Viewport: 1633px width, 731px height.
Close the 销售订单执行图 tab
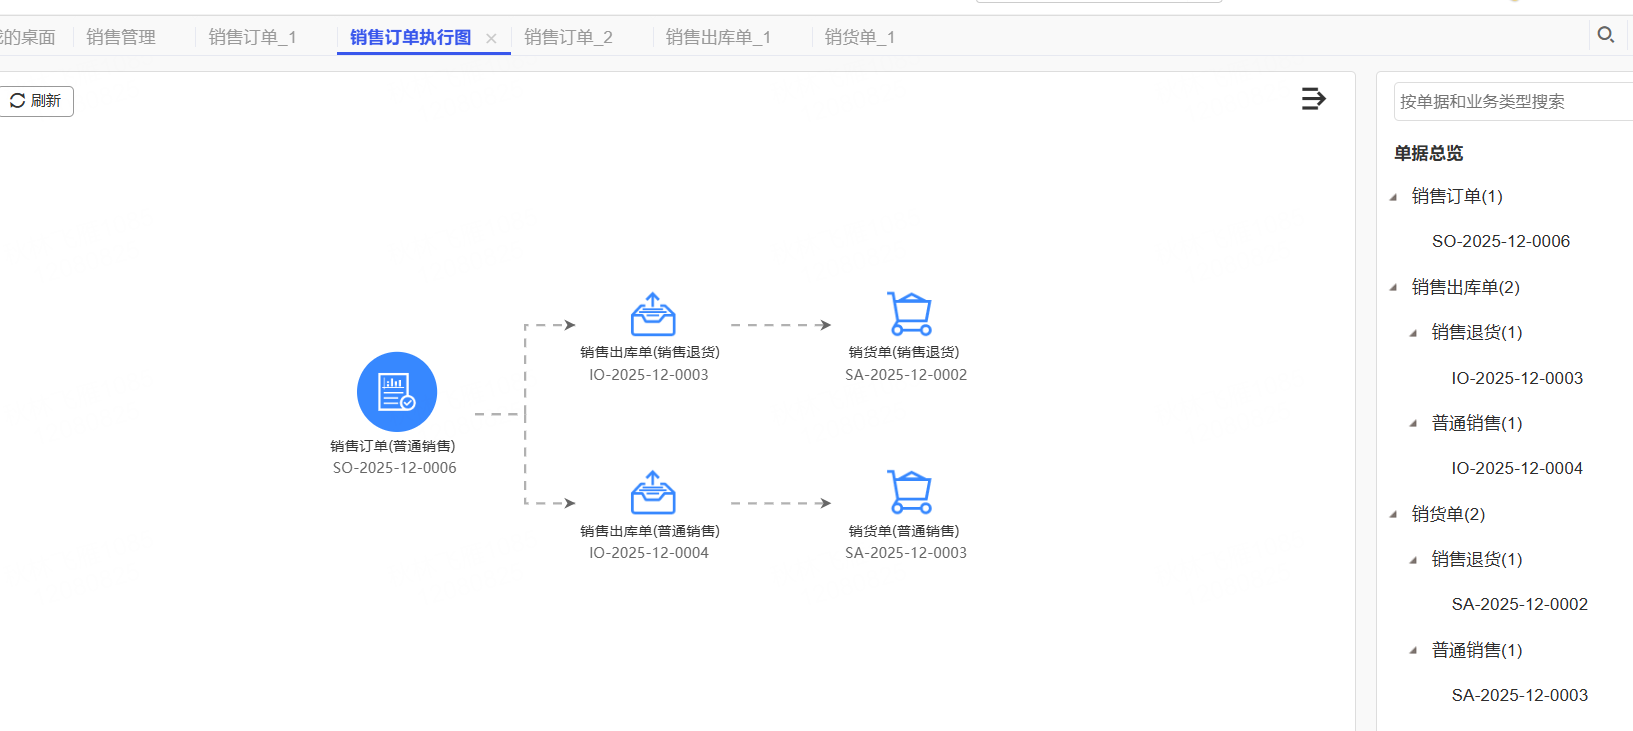pyautogui.click(x=491, y=38)
